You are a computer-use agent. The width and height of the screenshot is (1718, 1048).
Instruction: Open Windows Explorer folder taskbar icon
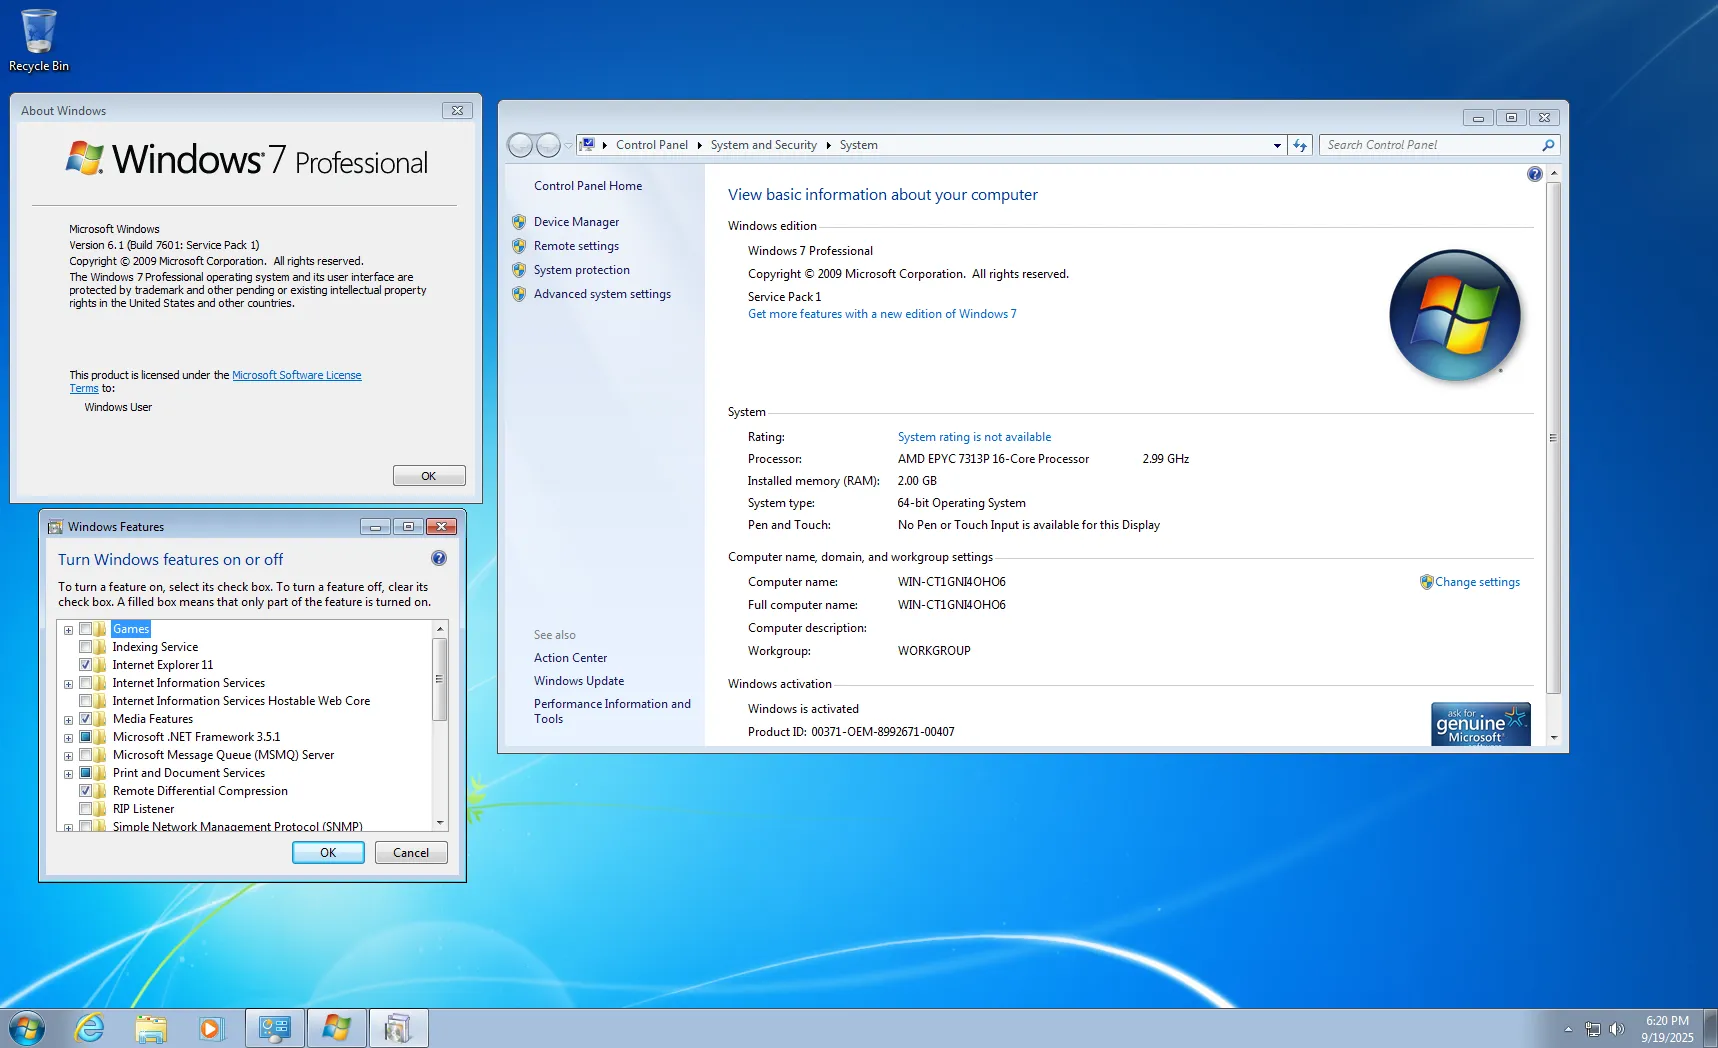[x=151, y=1028]
